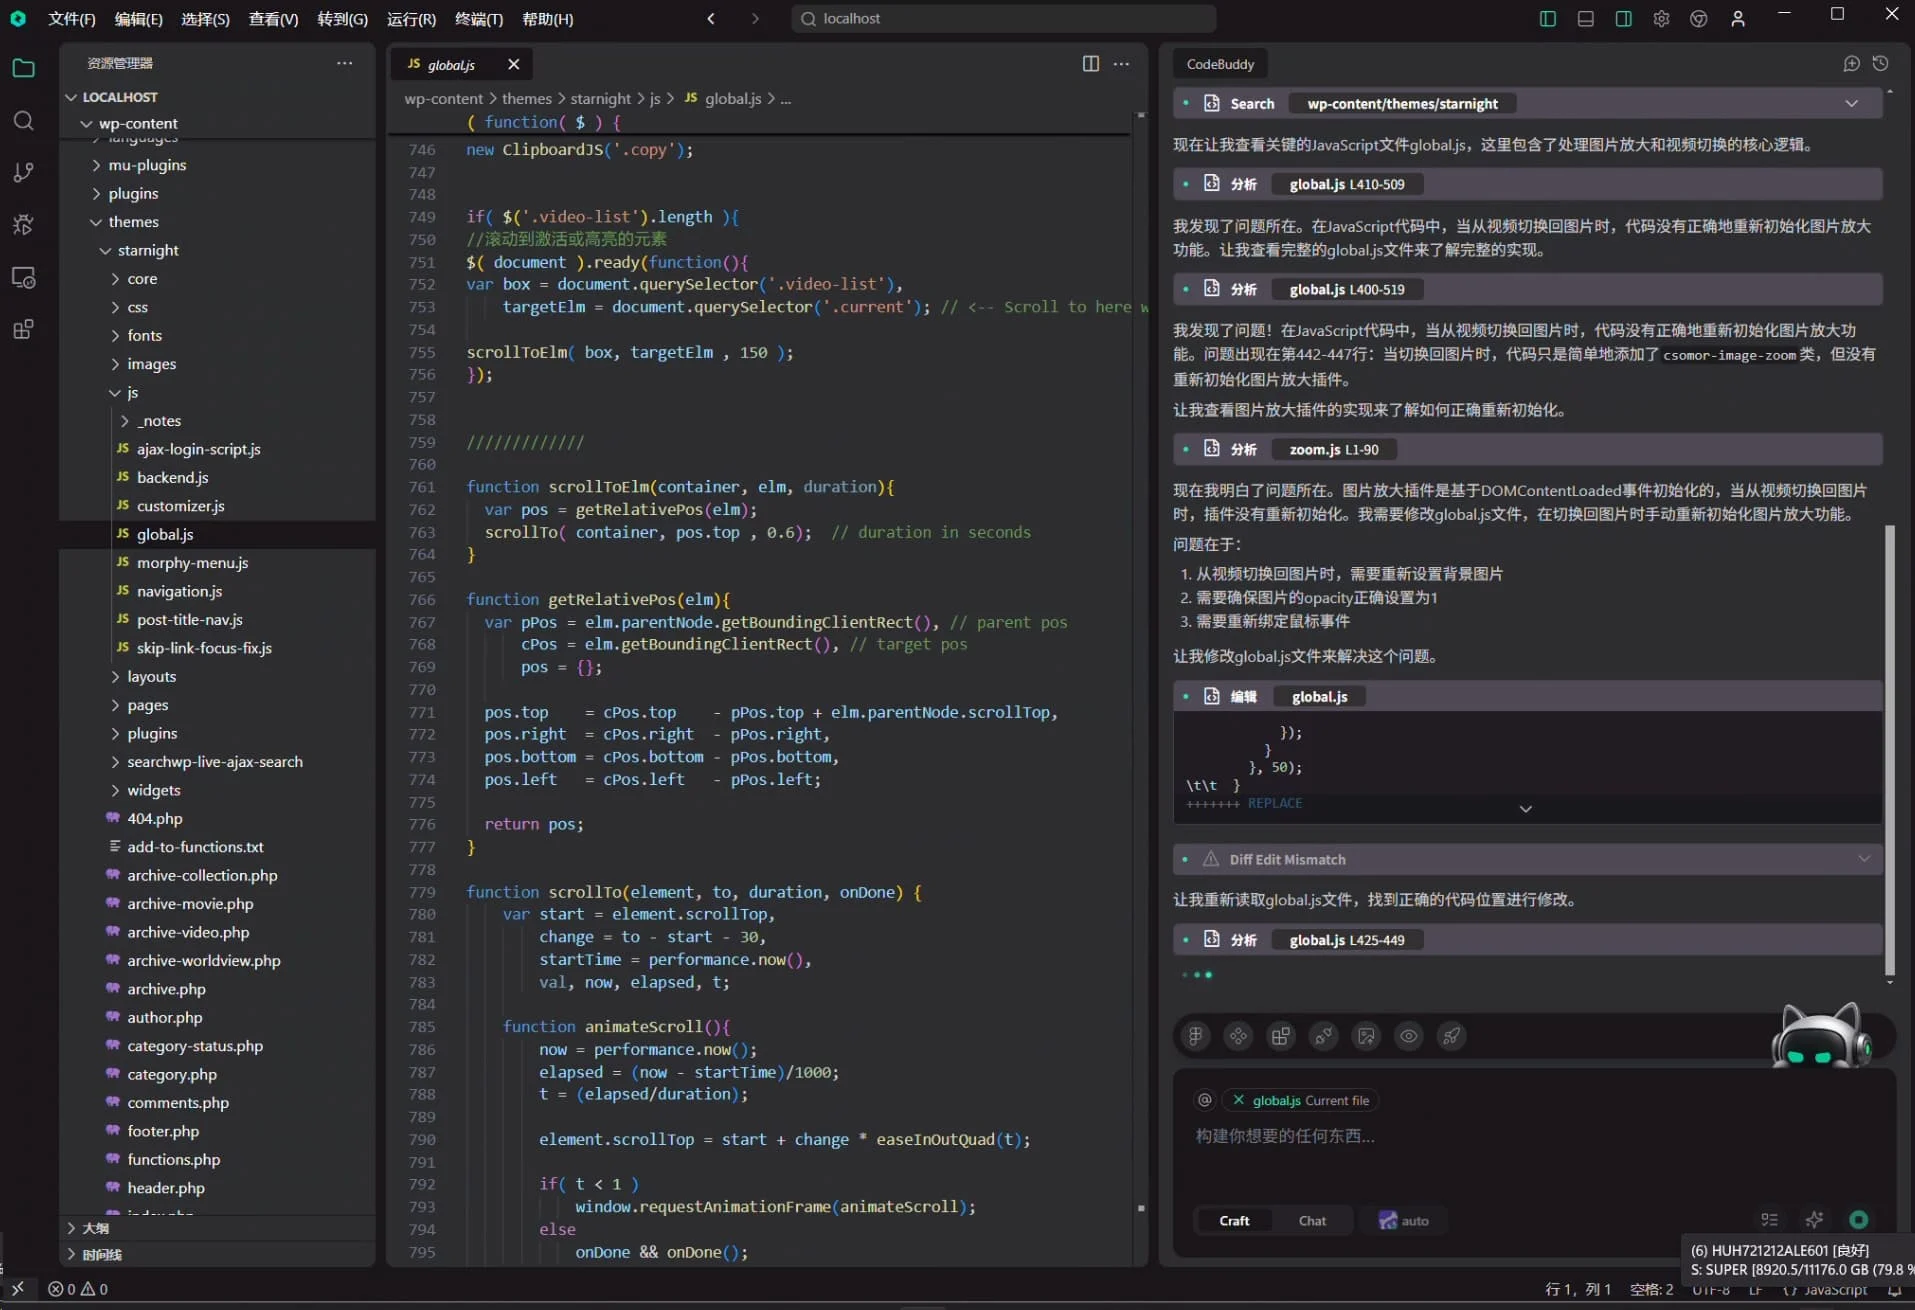
Task: Click the errors and warnings status indicator
Action: click(x=78, y=1289)
